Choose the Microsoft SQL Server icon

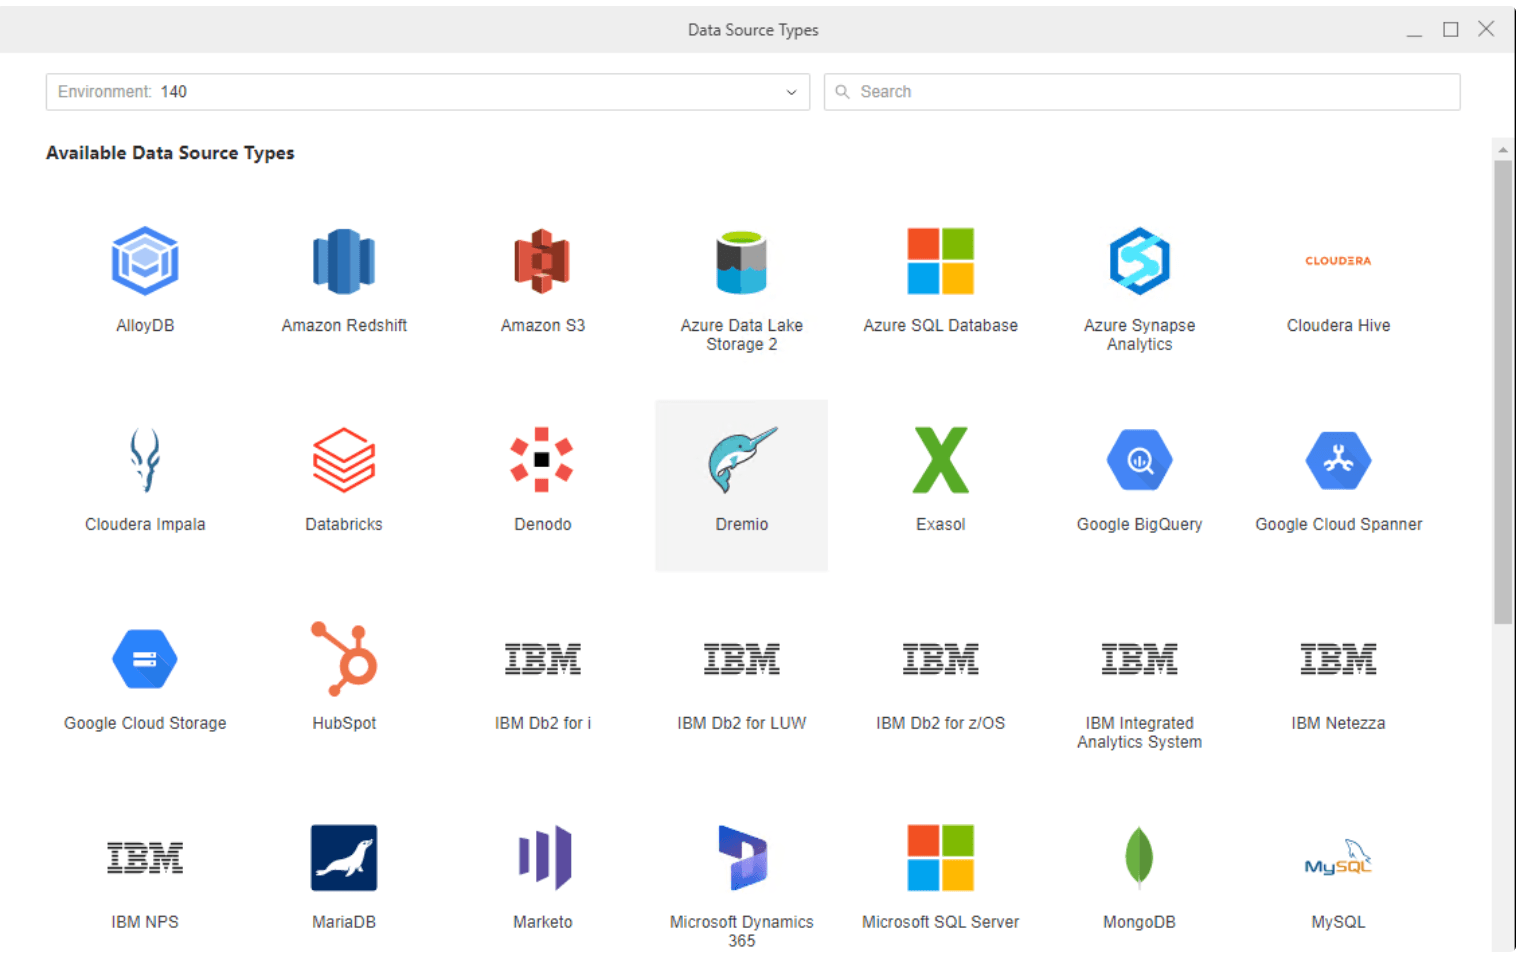point(940,858)
